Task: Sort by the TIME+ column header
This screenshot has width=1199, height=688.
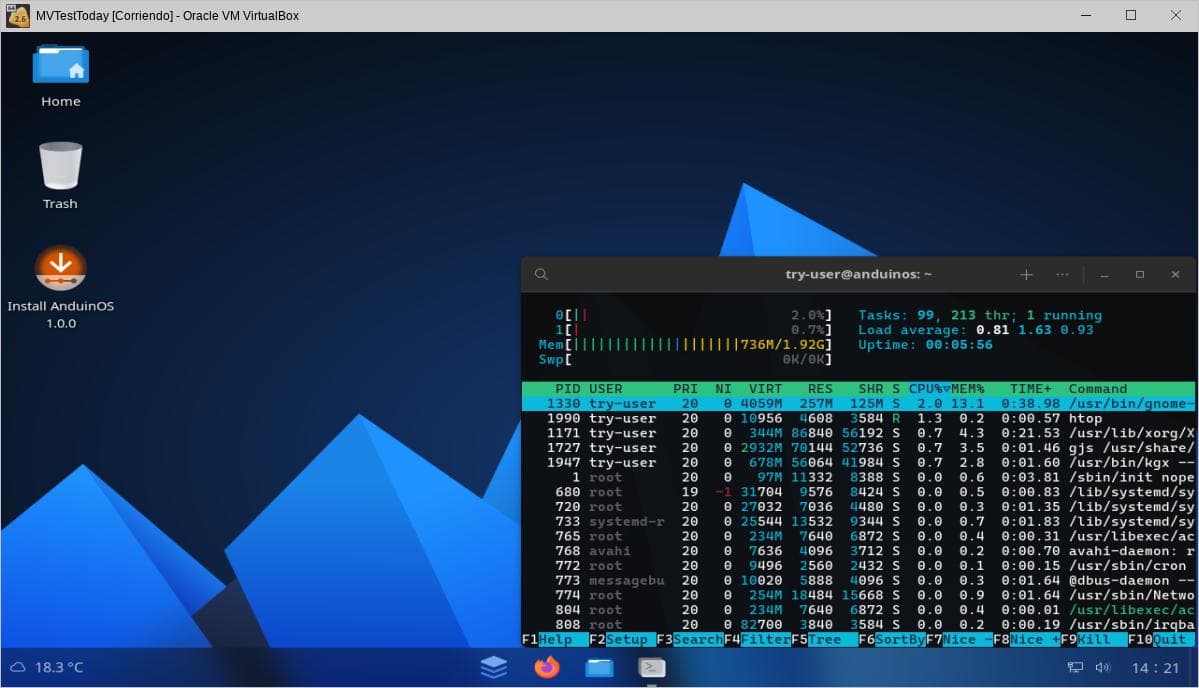Action: click(x=1030, y=388)
